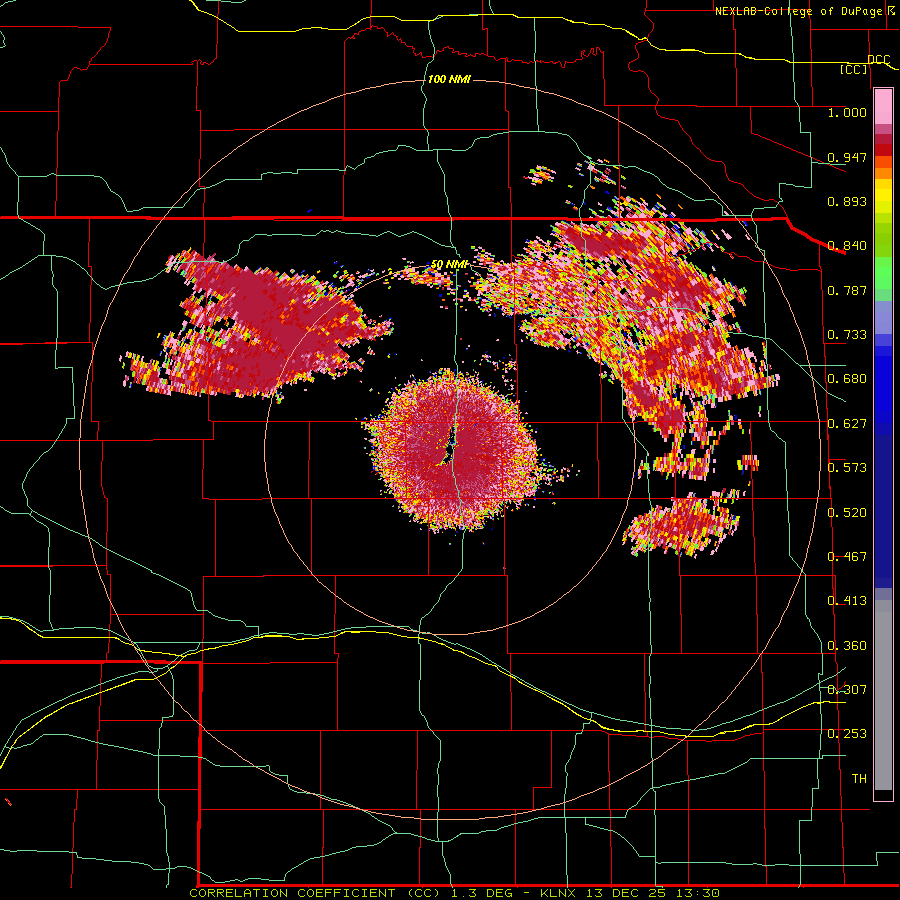
Task: Click the 0.680 color scale value
Action: [x=847, y=379]
